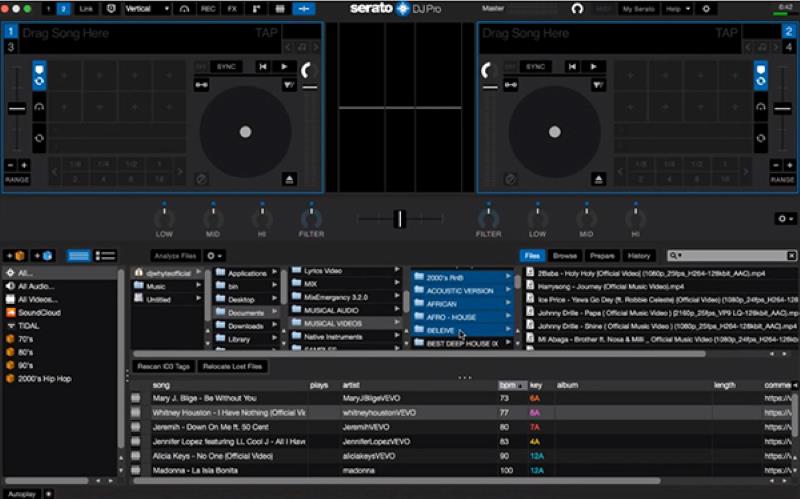The height and width of the screenshot is (499, 800).
Task: Open My Serato
Action: 638,9
